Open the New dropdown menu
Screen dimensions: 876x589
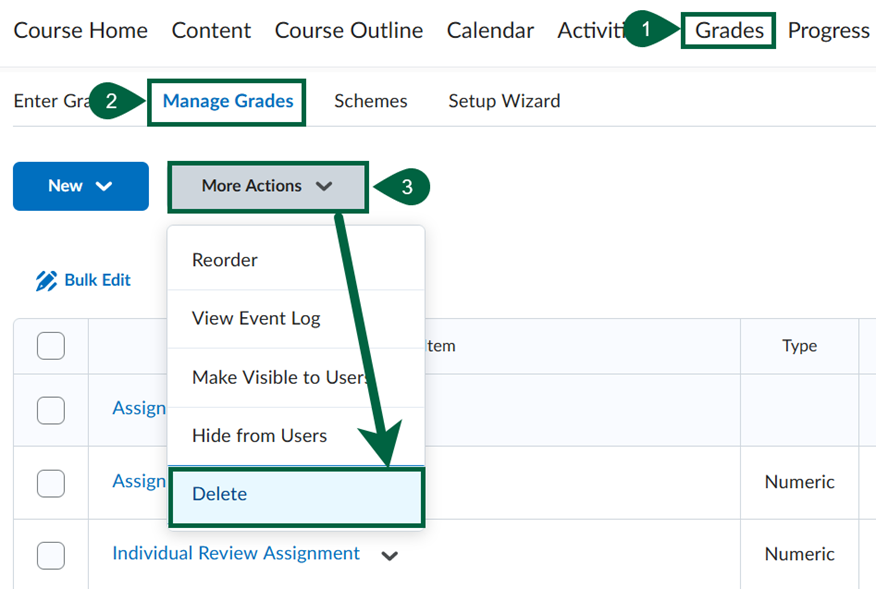(80, 185)
